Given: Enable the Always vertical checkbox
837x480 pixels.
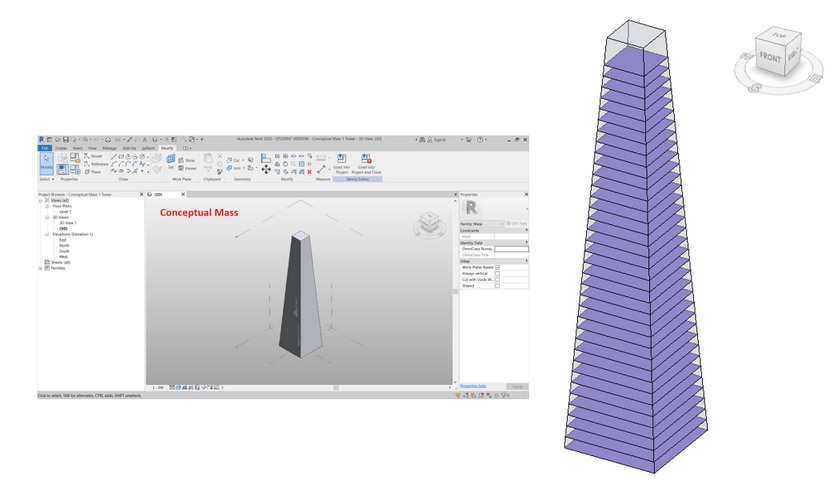Looking at the screenshot, I should point(497,274).
